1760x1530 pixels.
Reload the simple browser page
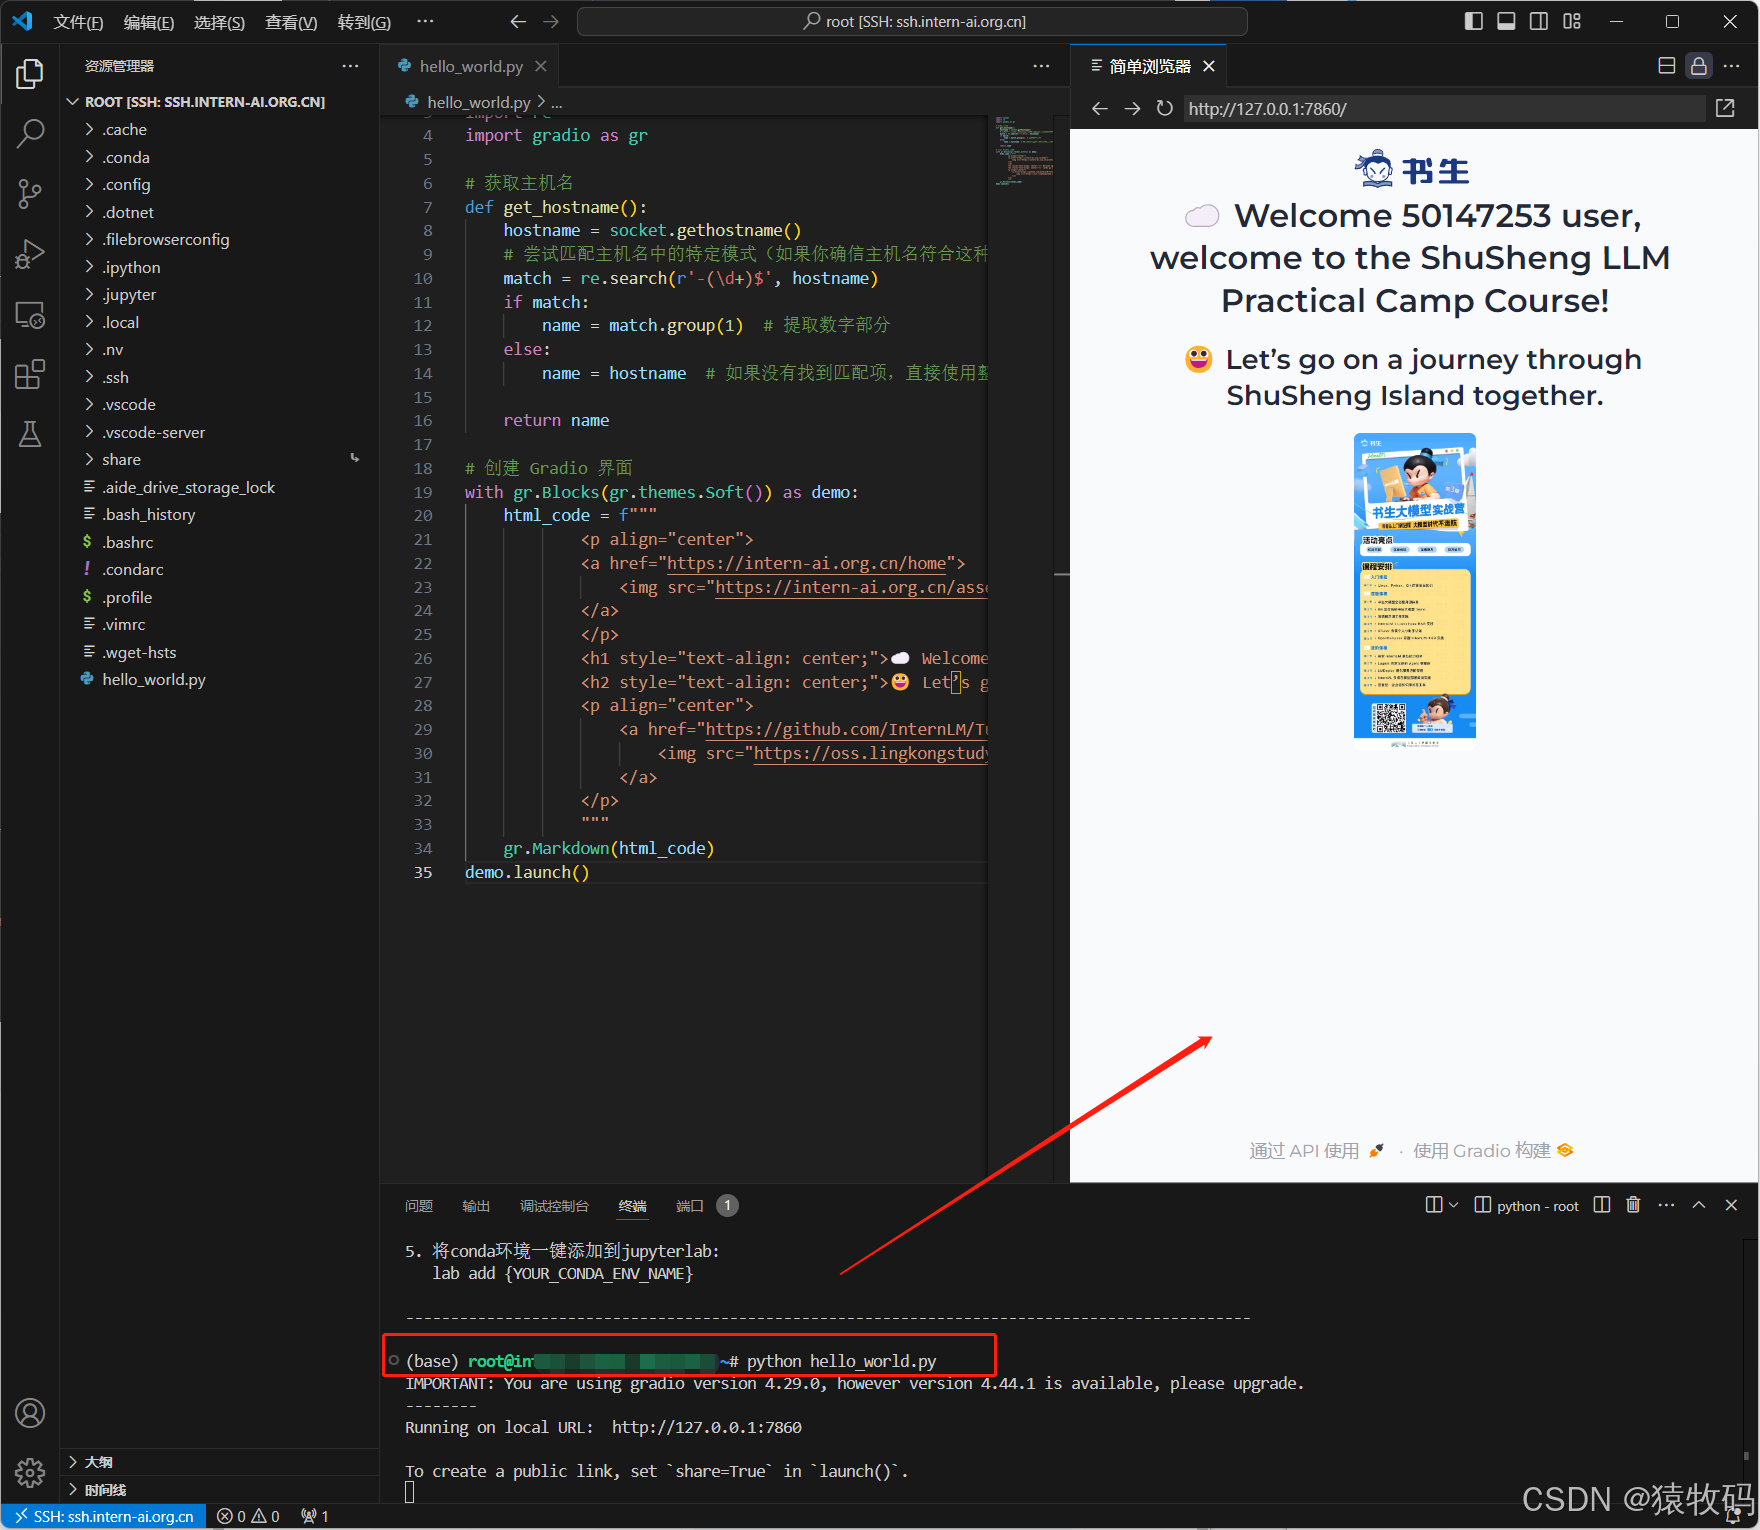[x=1164, y=108]
